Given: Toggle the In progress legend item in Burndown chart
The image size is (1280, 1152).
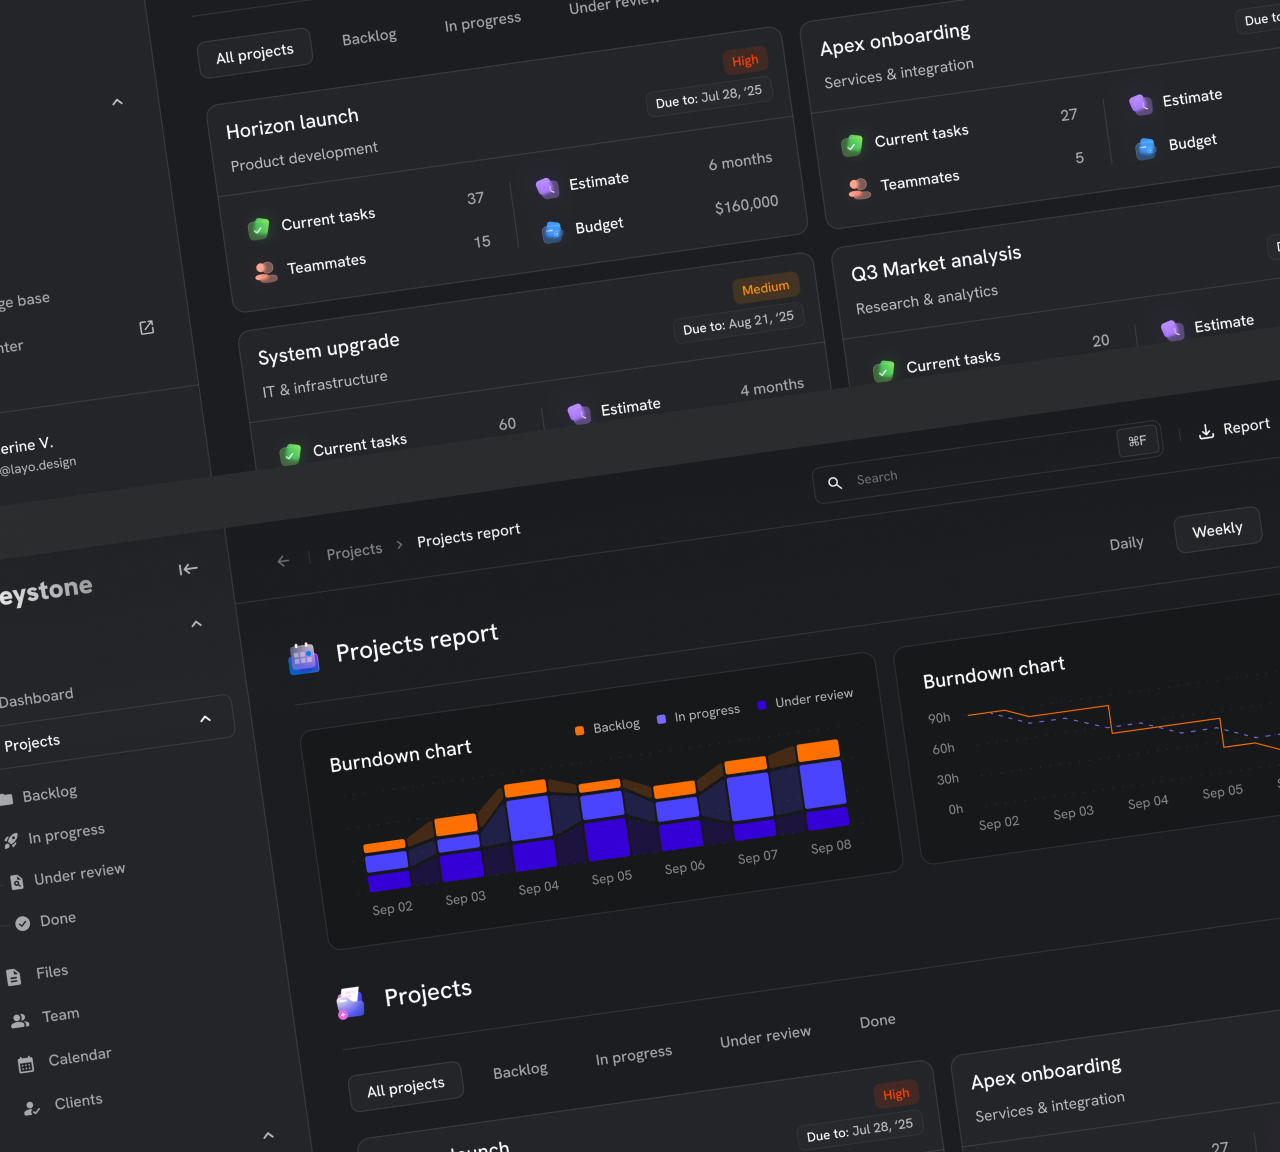Looking at the screenshot, I should pyautogui.click(x=698, y=714).
